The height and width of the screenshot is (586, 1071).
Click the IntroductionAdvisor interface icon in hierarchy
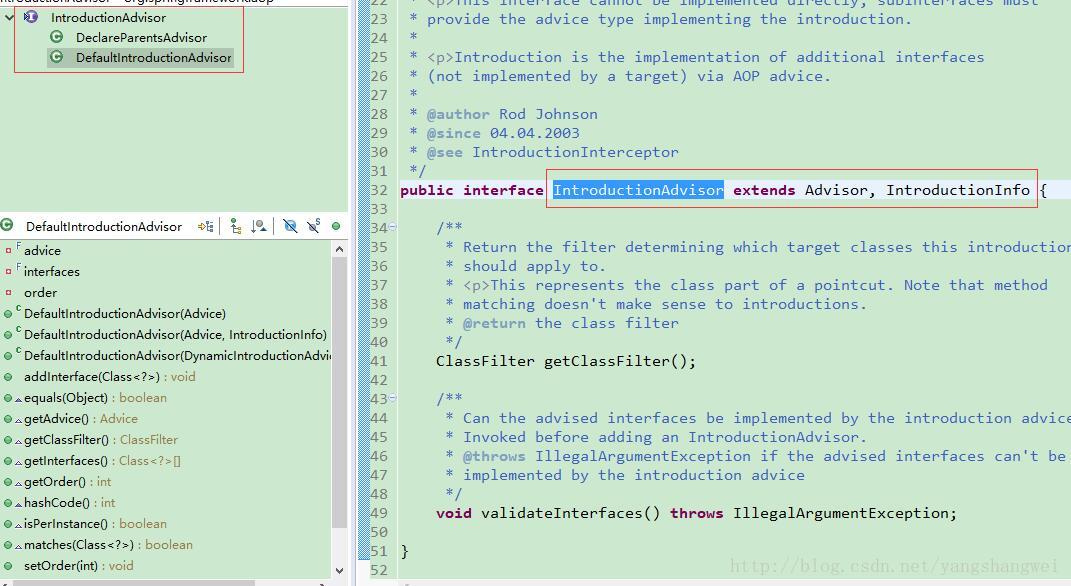point(31,18)
